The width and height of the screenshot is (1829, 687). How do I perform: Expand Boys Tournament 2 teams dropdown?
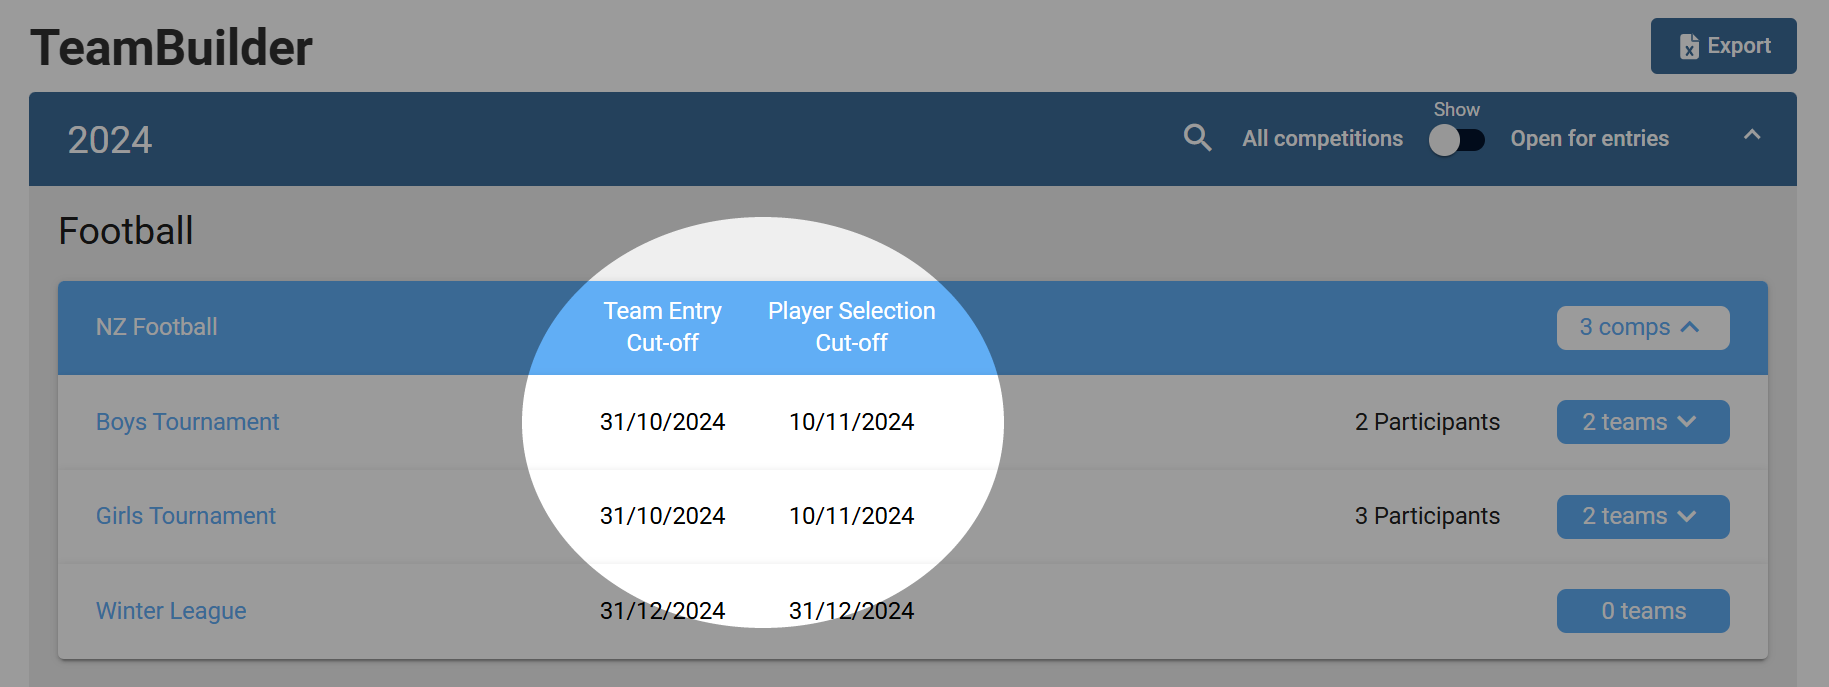tap(1642, 422)
